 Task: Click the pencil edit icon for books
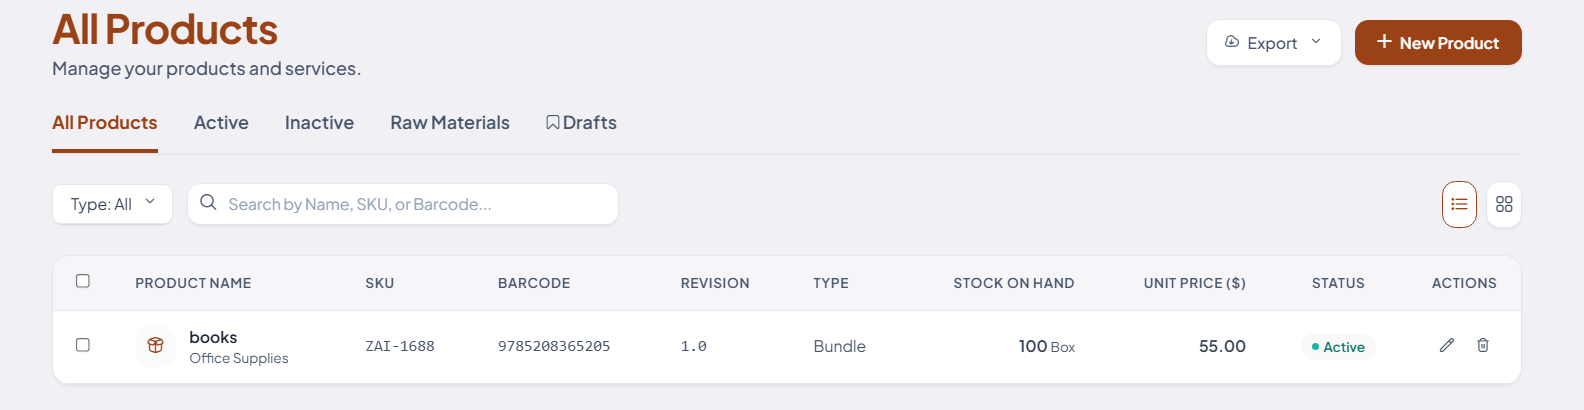[x=1447, y=345]
